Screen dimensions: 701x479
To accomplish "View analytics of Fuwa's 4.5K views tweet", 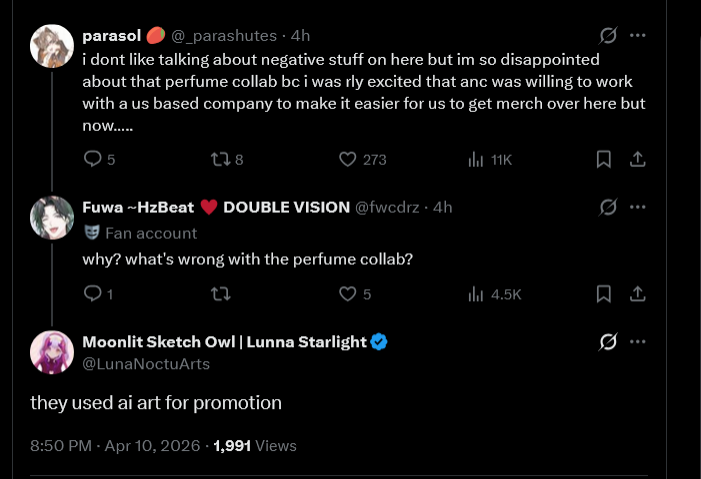I will tap(476, 294).
